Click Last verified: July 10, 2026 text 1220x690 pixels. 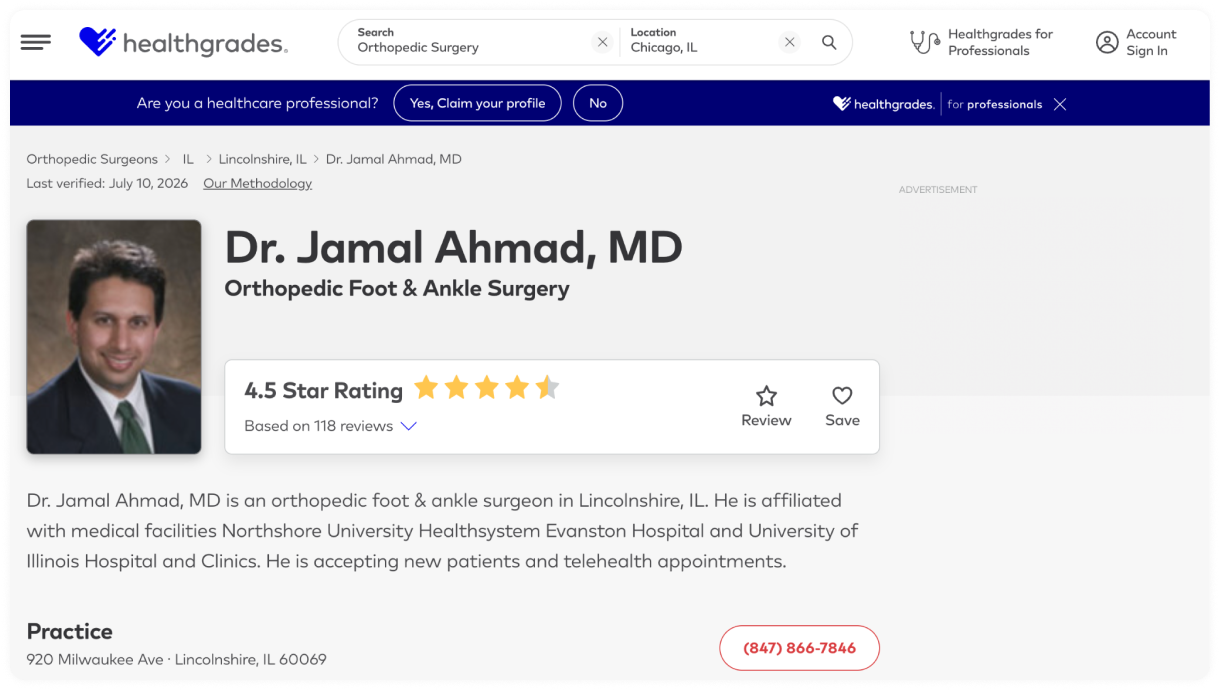(x=107, y=183)
